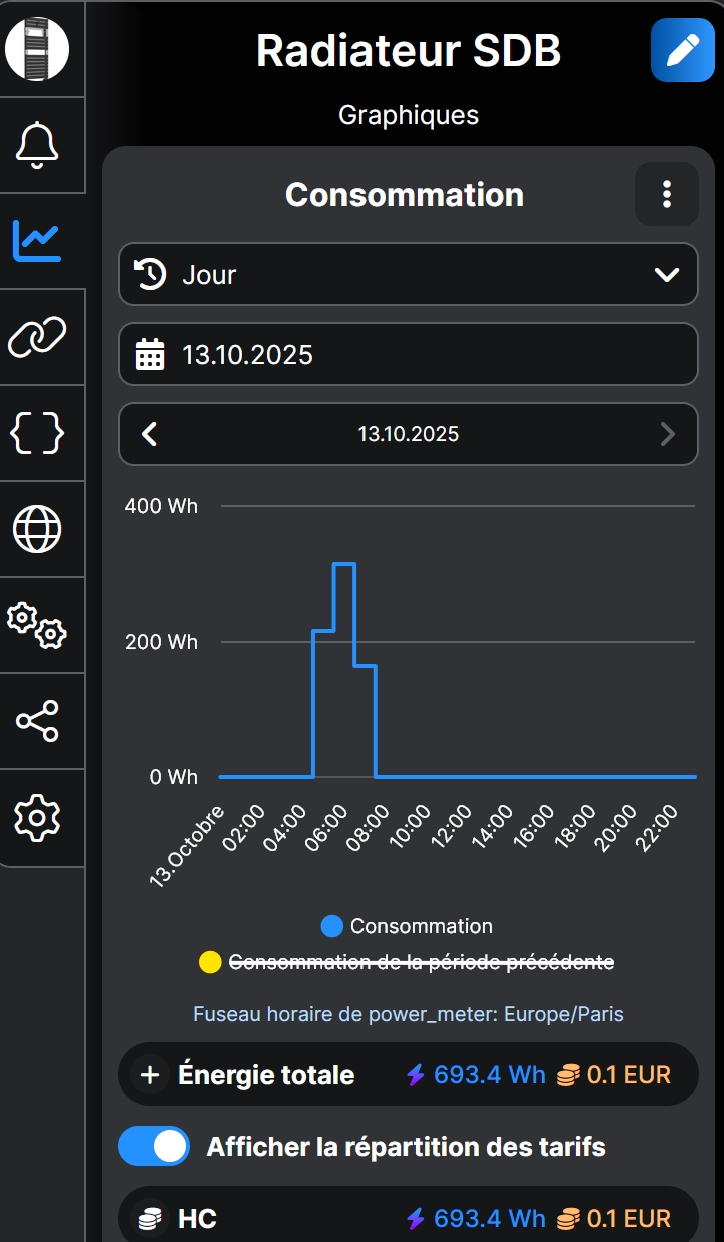Select the chart graphs sidebar icon
Viewport: 724px width, 1242px height.
[x=38, y=241]
